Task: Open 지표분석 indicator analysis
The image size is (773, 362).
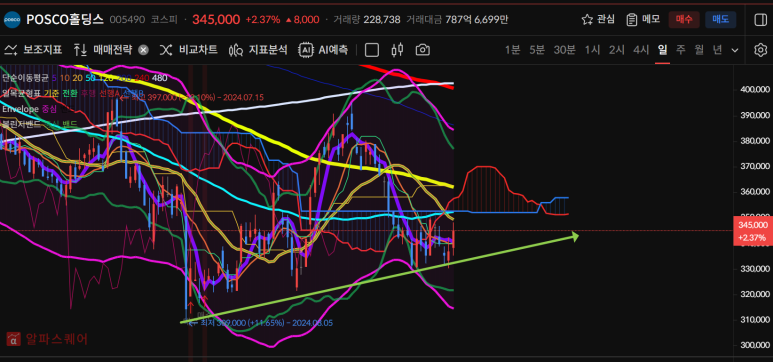Action: pyautogui.click(x=258, y=50)
